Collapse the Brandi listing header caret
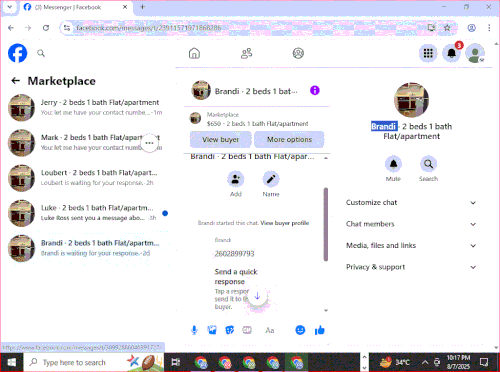The width and height of the screenshot is (500, 372). (x=326, y=158)
